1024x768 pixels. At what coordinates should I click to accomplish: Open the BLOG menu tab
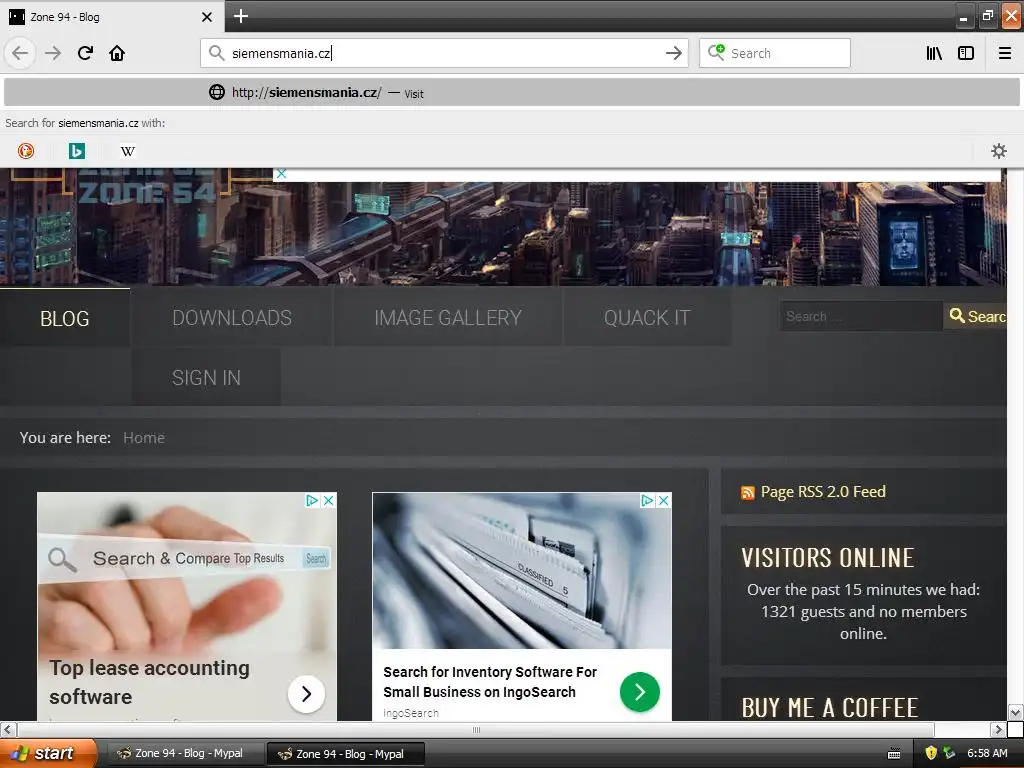[65, 318]
